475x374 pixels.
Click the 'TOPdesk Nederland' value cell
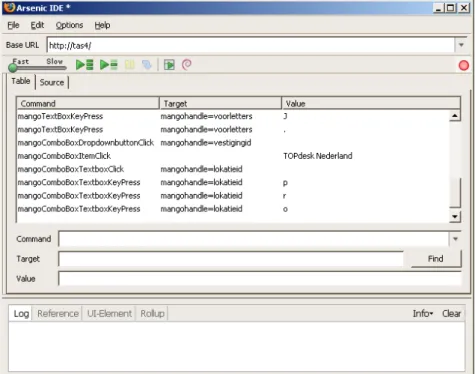click(318, 156)
